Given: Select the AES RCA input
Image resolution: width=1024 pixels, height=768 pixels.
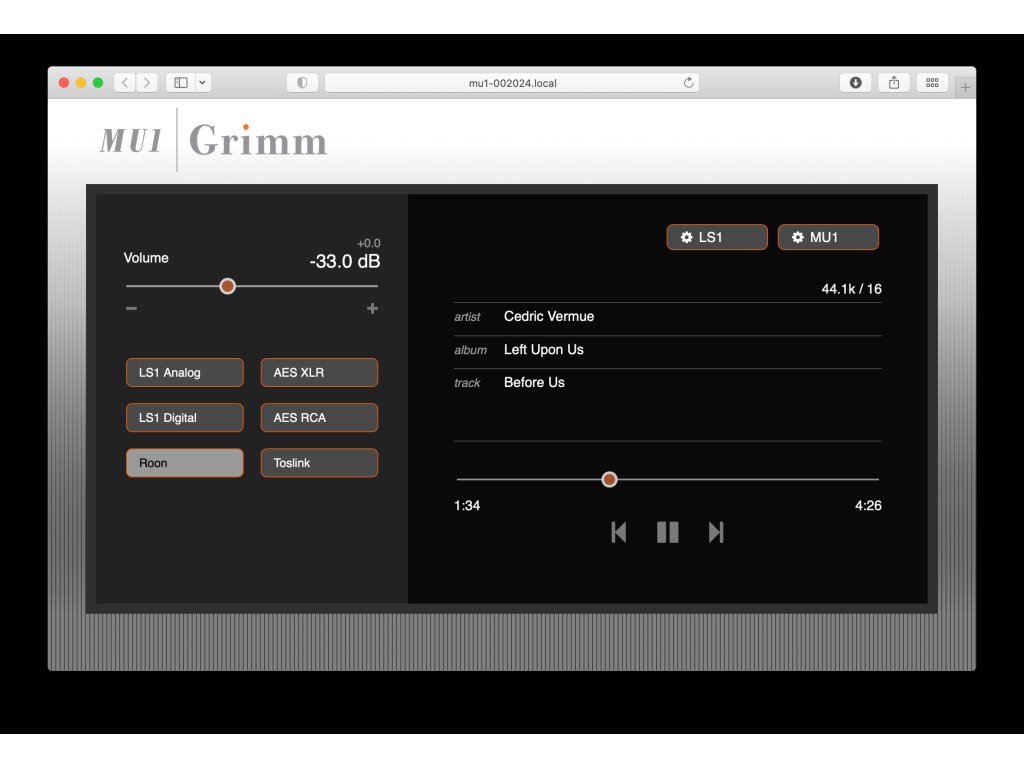Looking at the screenshot, I should [x=319, y=417].
